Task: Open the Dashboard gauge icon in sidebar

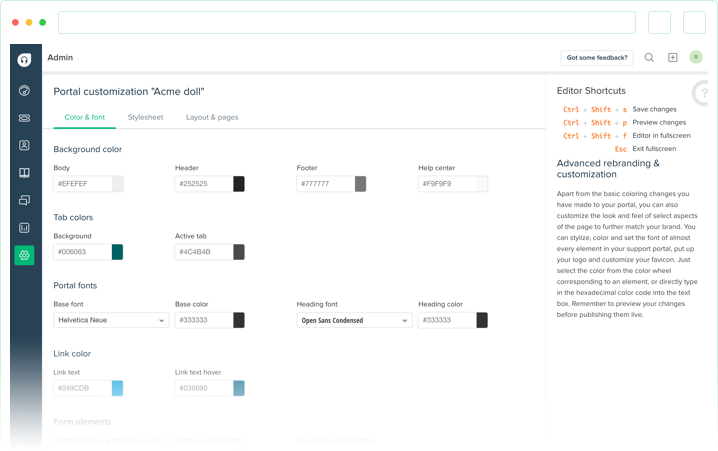Action: (x=25, y=91)
